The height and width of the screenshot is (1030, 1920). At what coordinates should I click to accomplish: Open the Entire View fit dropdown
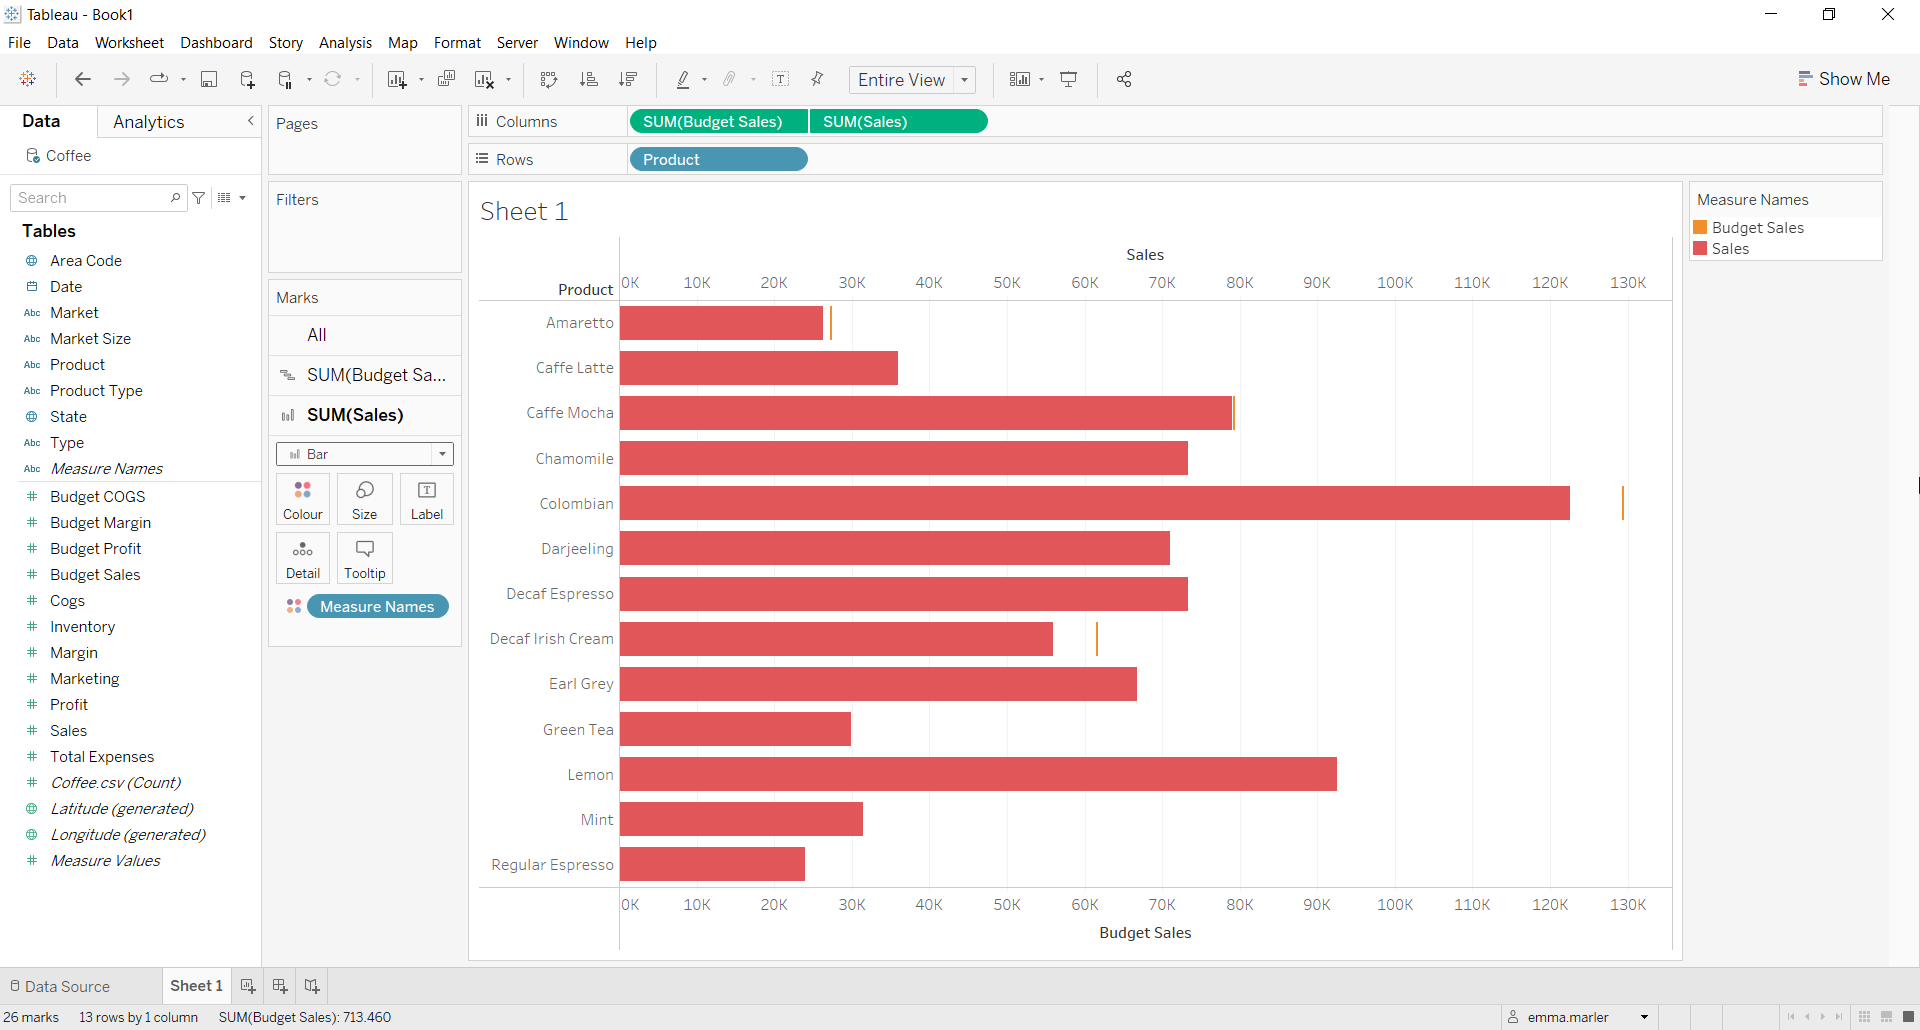tap(963, 80)
